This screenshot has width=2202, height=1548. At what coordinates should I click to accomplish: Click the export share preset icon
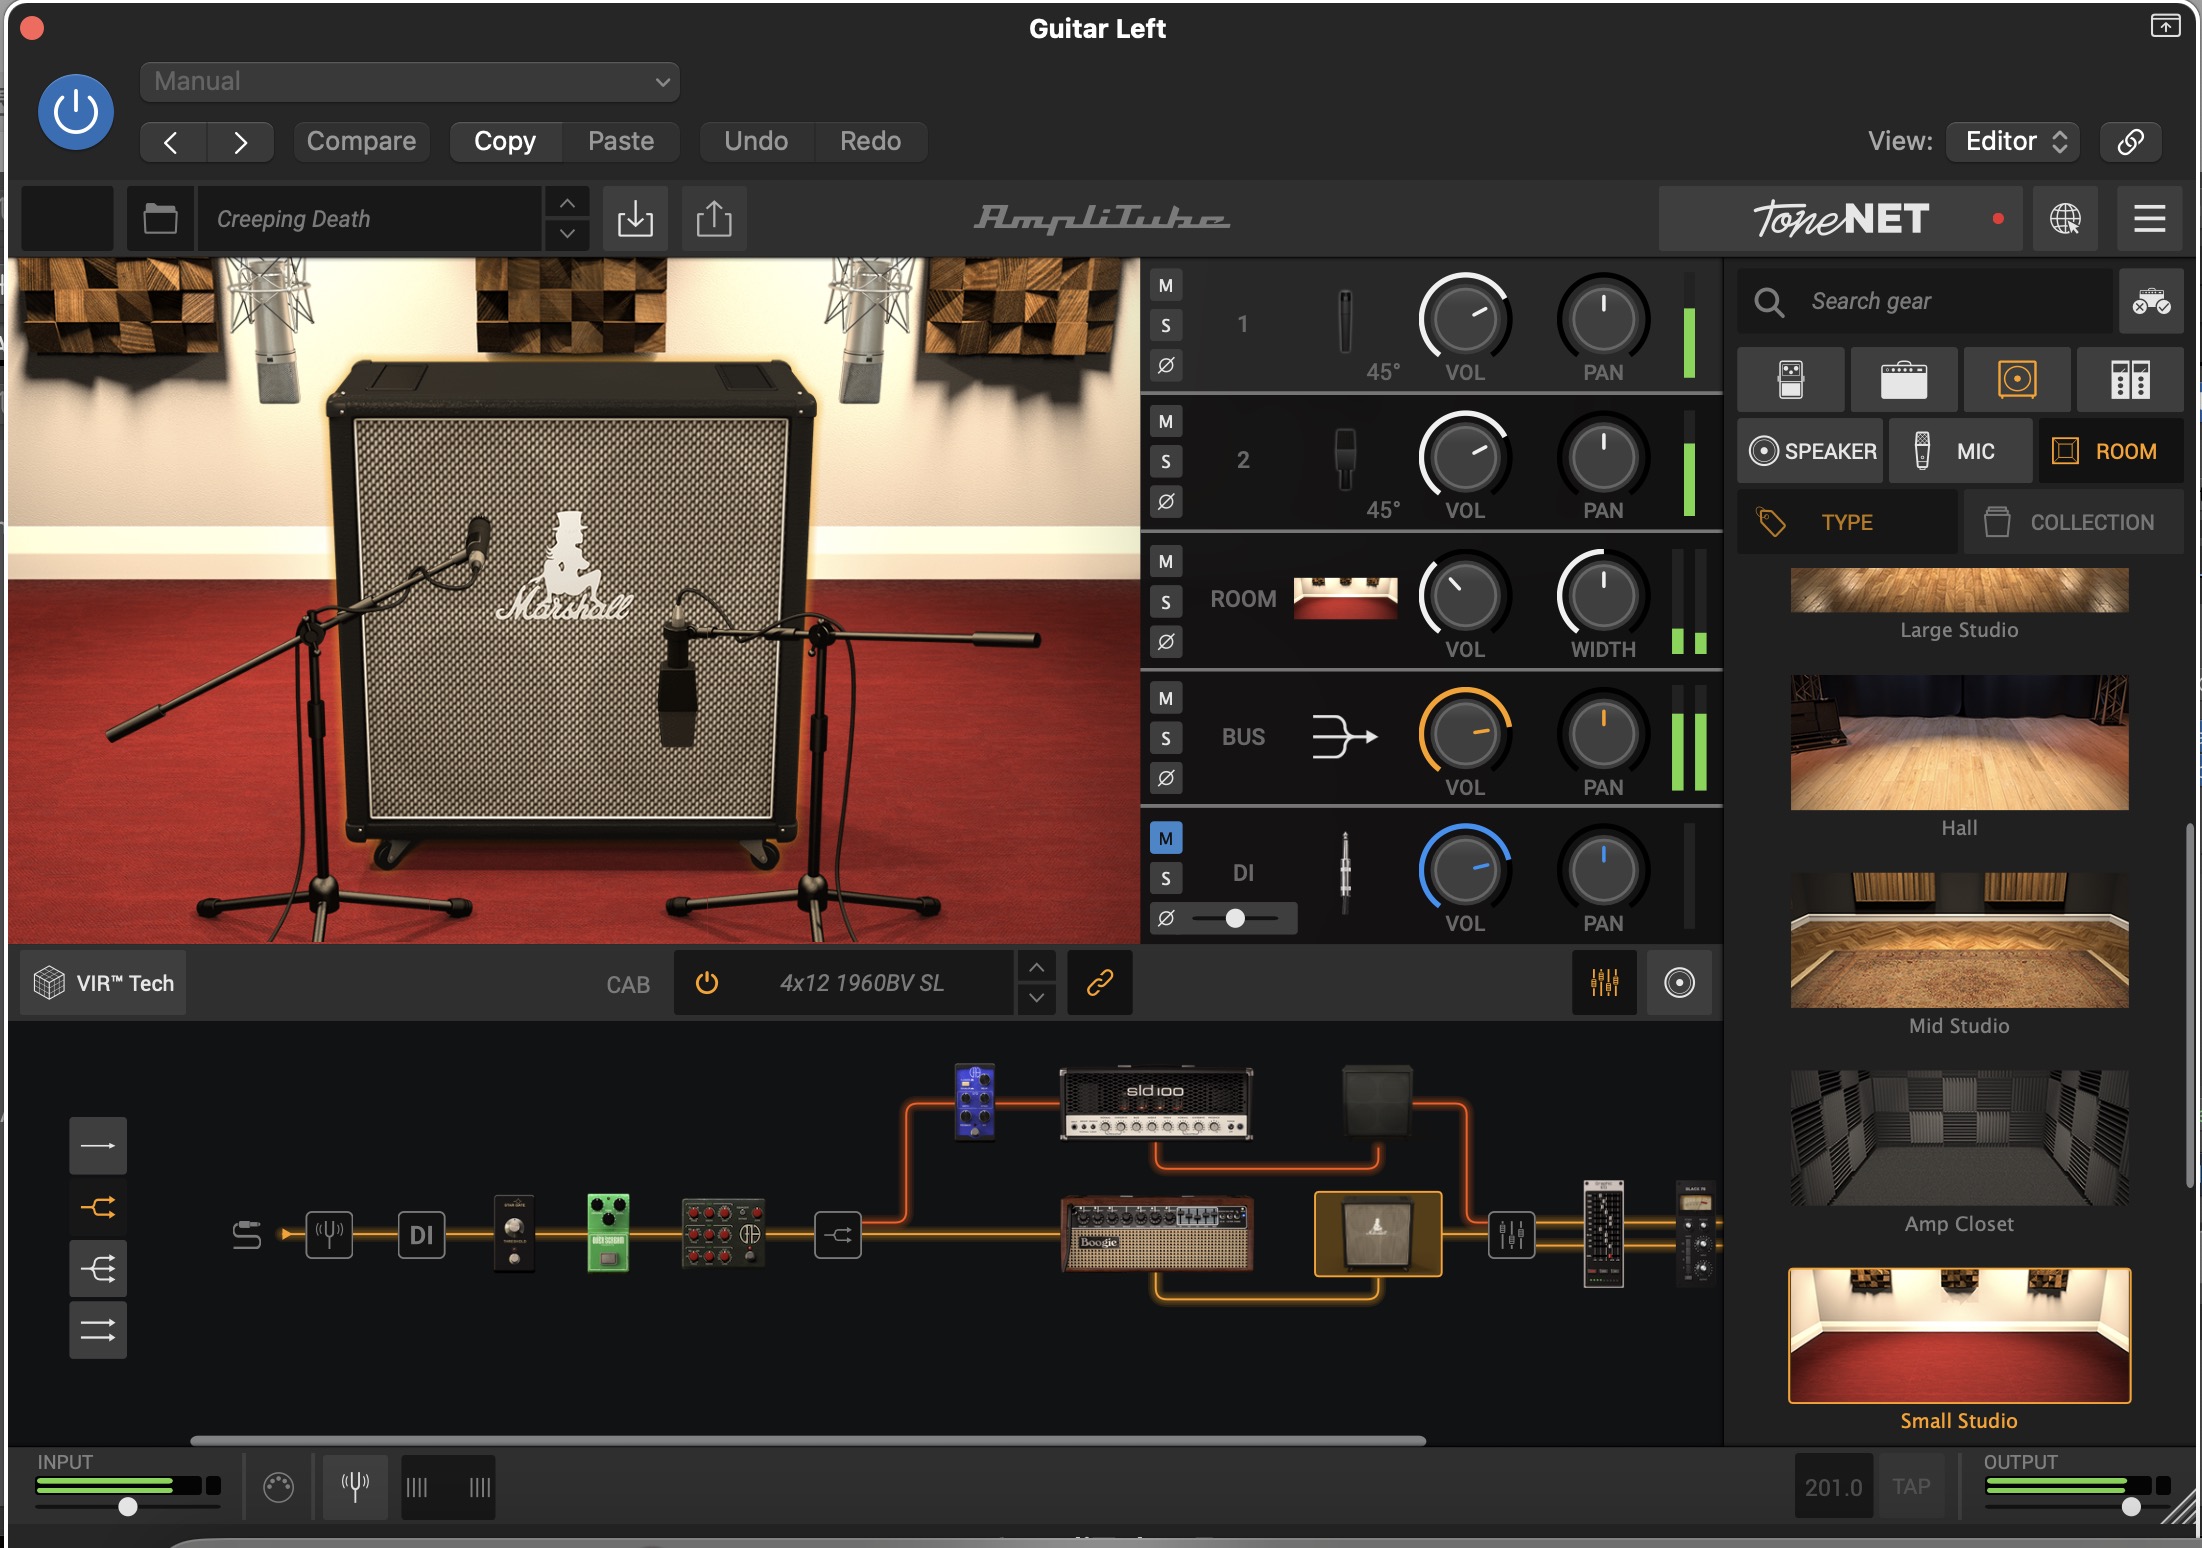pyautogui.click(x=714, y=218)
